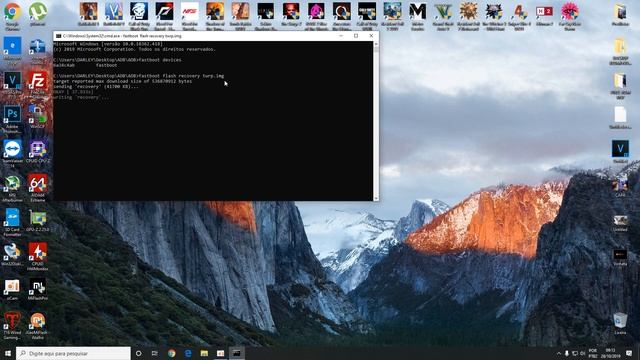Image resolution: width=640 pixels, height=360 pixels.
Task: Open the network tray icon
Action: pos(575,353)
